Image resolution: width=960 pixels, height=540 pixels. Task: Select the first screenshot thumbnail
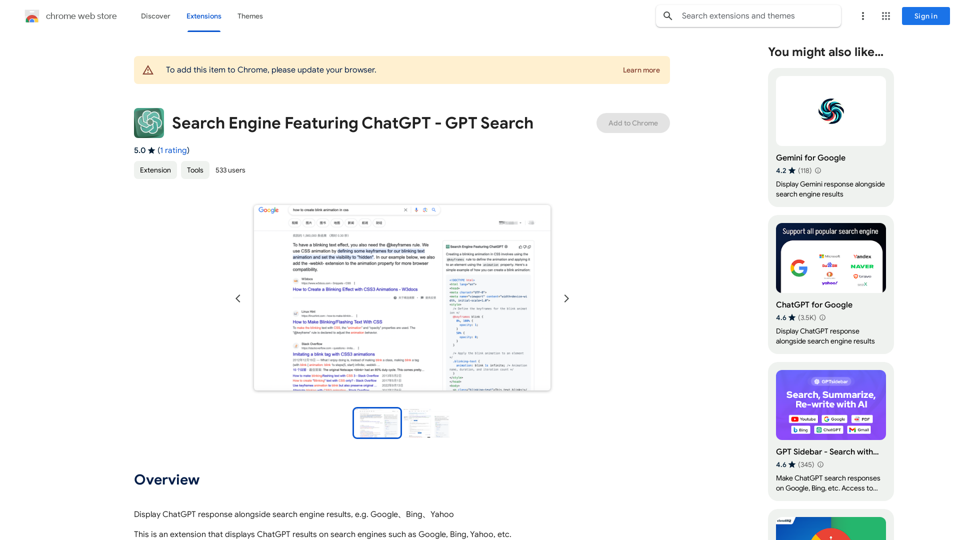tap(377, 423)
